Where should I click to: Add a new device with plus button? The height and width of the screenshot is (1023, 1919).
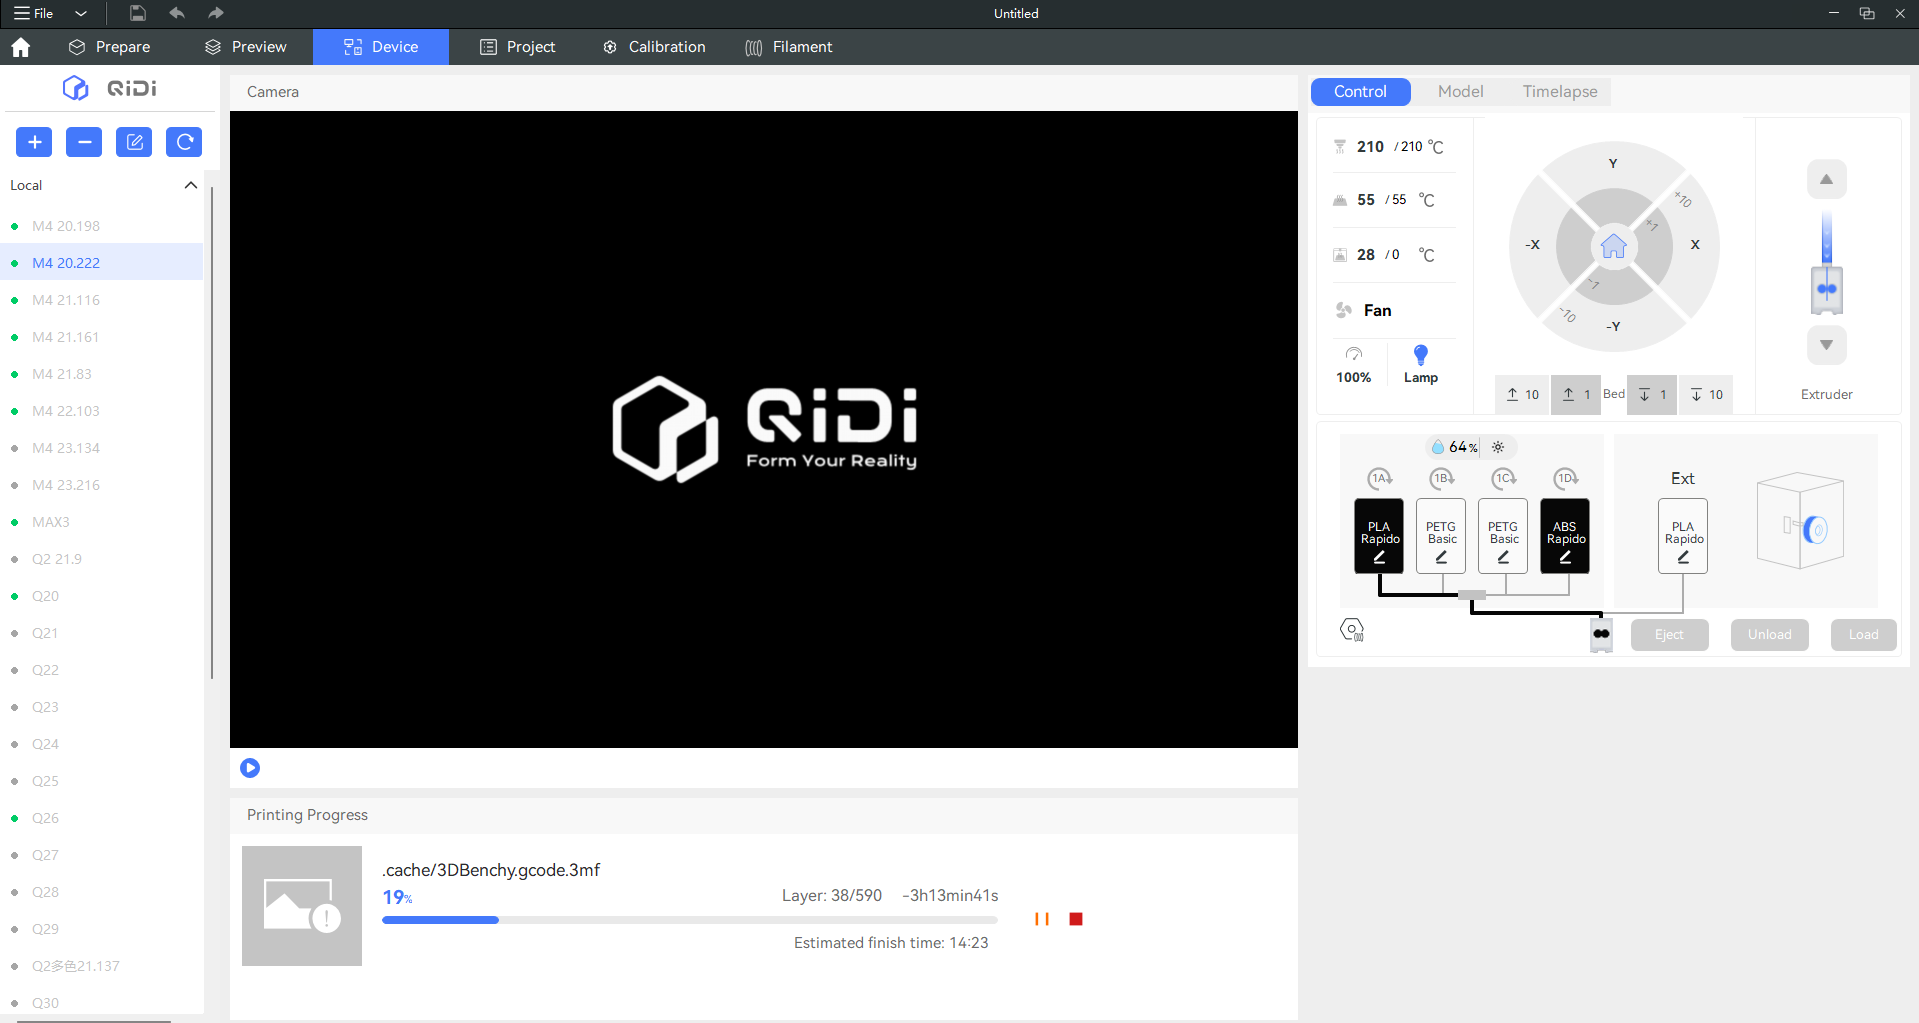point(34,142)
